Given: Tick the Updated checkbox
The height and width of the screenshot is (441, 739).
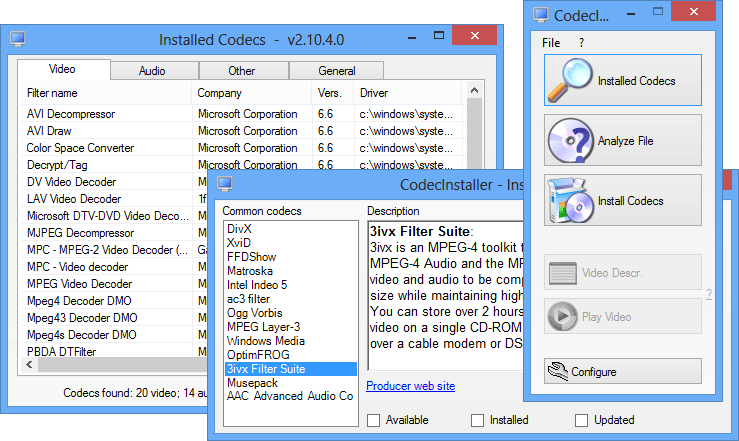Looking at the screenshot, I should coord(582,420).
